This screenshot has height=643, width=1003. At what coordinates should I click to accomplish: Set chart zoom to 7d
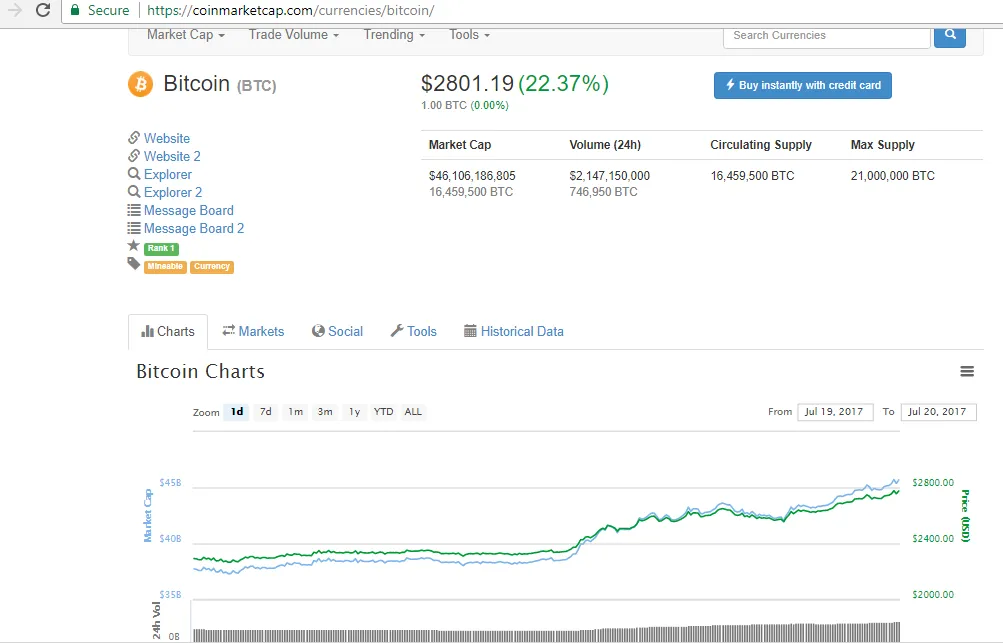265,411
